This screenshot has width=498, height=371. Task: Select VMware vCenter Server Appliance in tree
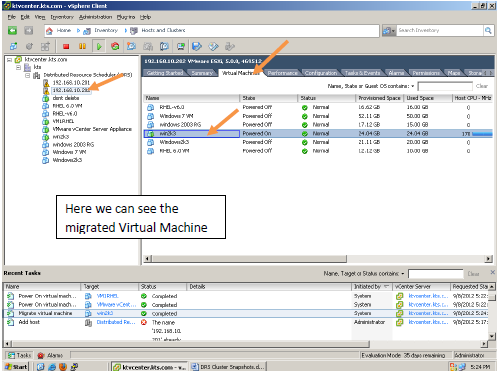click(x=92, y=129)
